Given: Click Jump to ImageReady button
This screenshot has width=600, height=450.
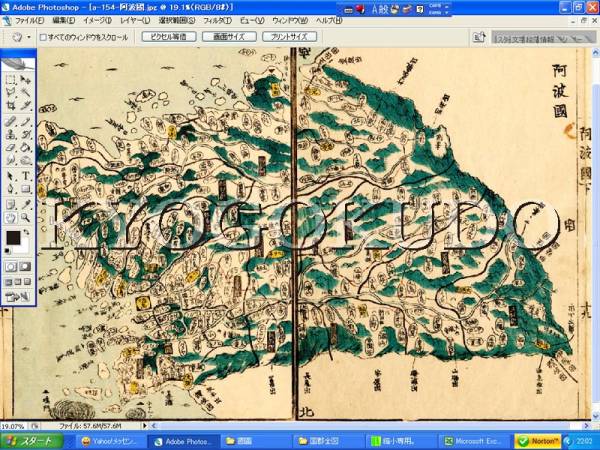Looking at the screenshot, I should click(18, 297).
